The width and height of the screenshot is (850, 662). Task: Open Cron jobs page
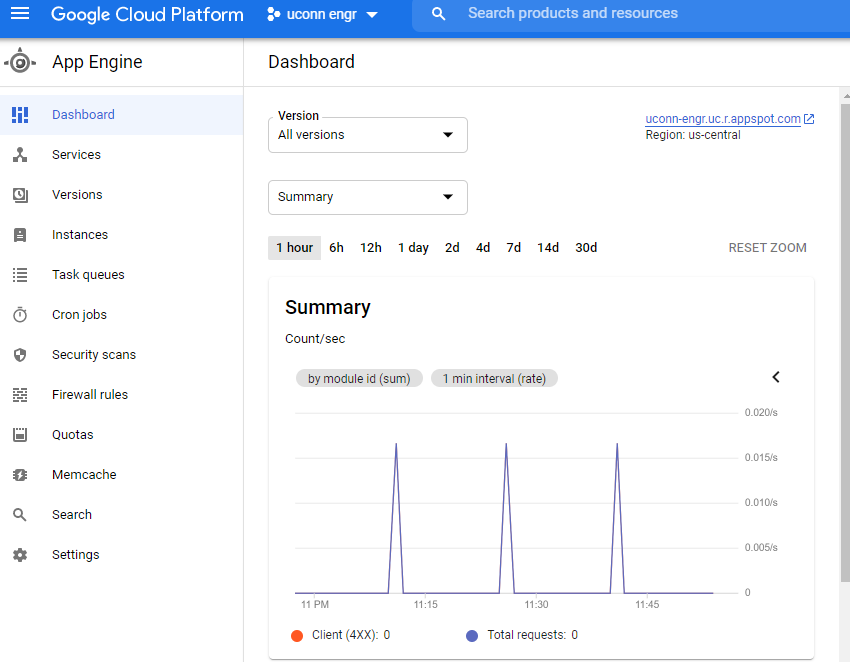coord(121,315)
